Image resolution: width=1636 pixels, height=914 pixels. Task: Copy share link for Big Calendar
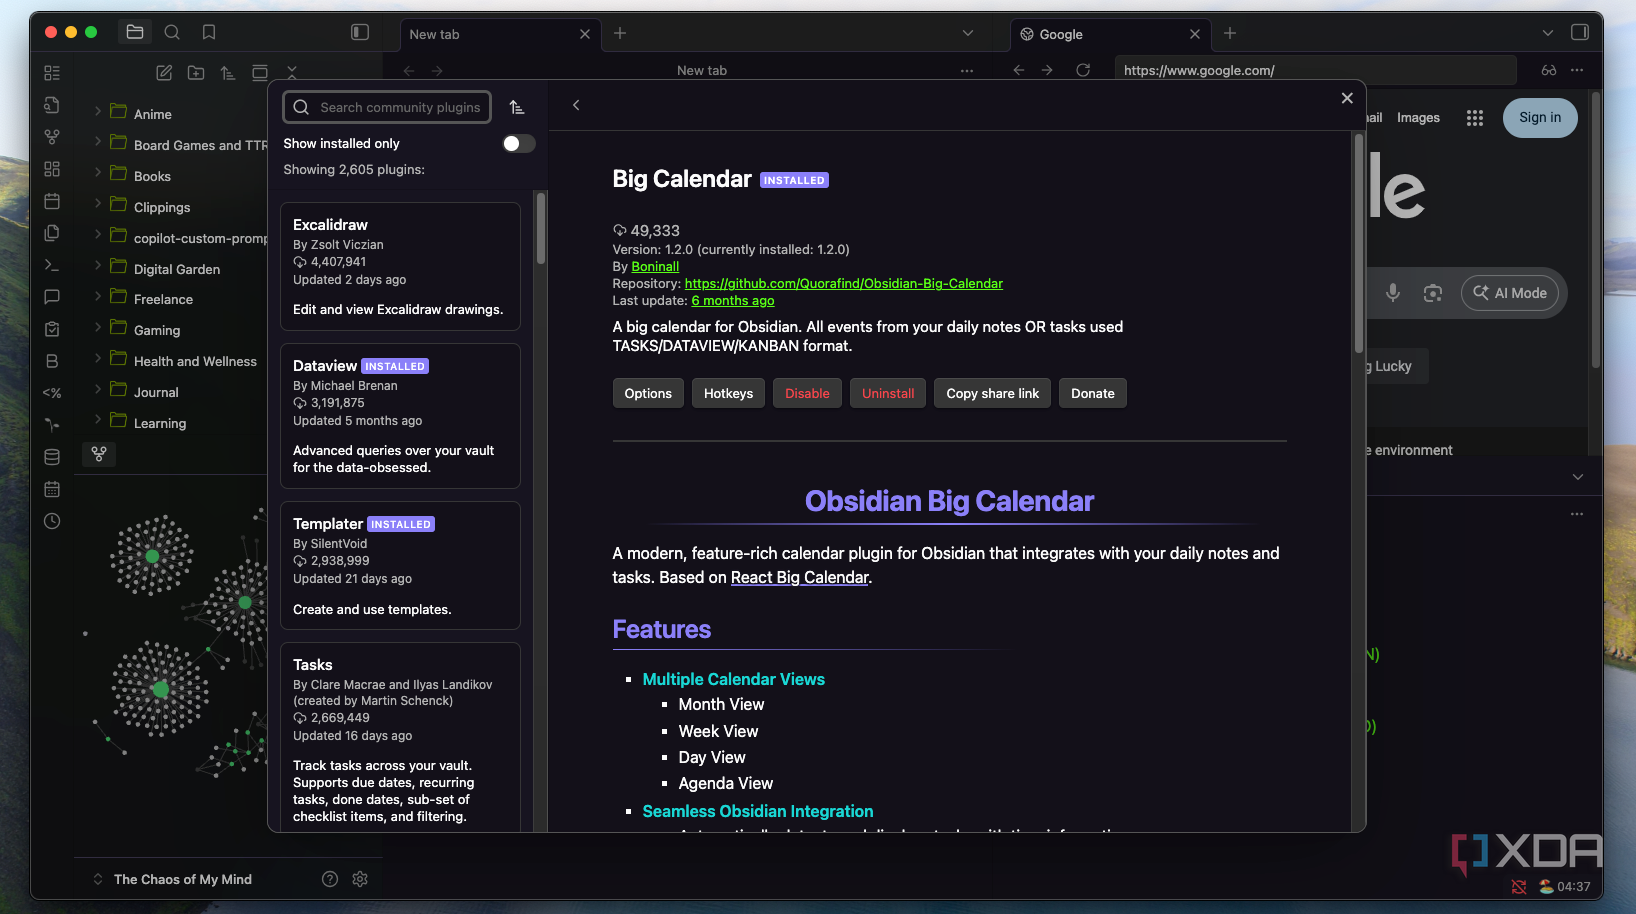click(x=993, y=393)
